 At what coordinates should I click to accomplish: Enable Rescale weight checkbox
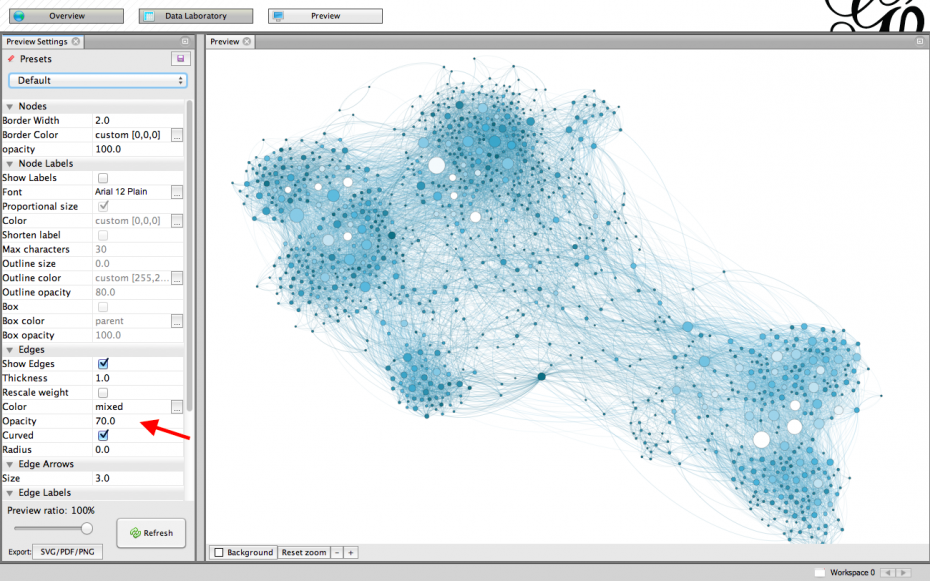102,393
